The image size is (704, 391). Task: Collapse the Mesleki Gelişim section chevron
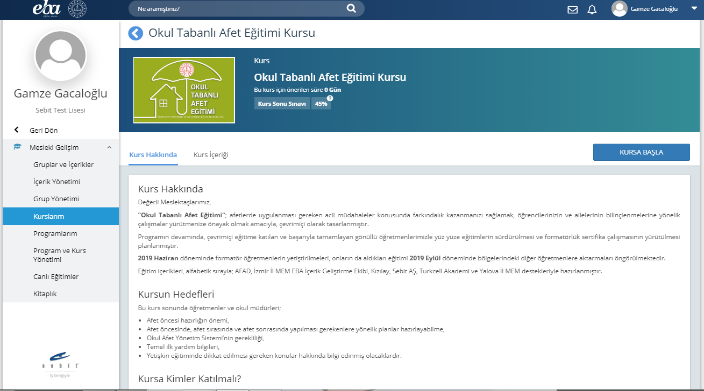point(109,147)
